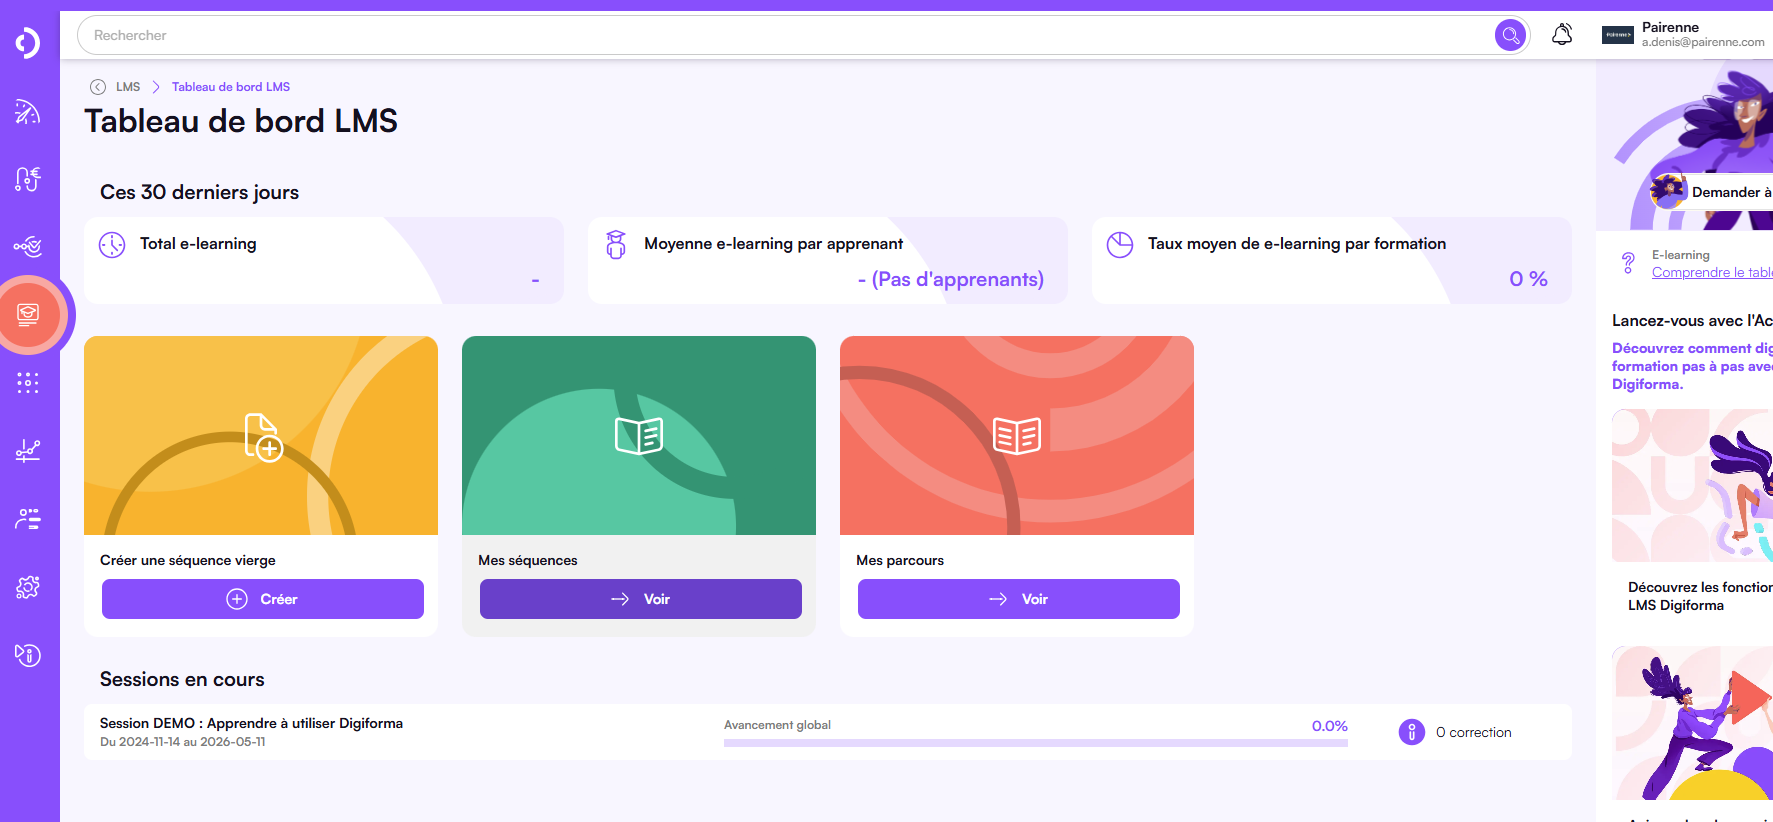Click Demander assistant button
This screenshot has width=1773, height=822.
click(x=1711, y=191)
